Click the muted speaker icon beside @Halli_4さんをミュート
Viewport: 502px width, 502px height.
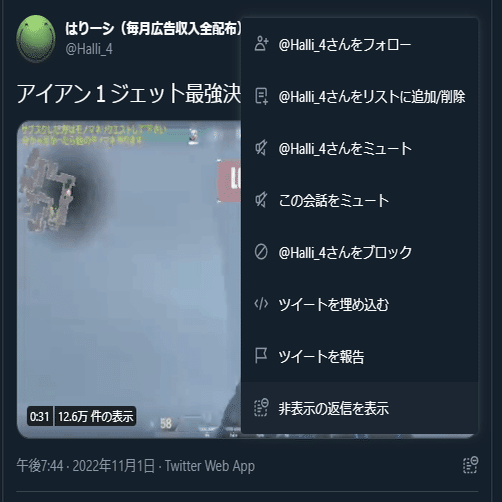click(x=261, y=148)
